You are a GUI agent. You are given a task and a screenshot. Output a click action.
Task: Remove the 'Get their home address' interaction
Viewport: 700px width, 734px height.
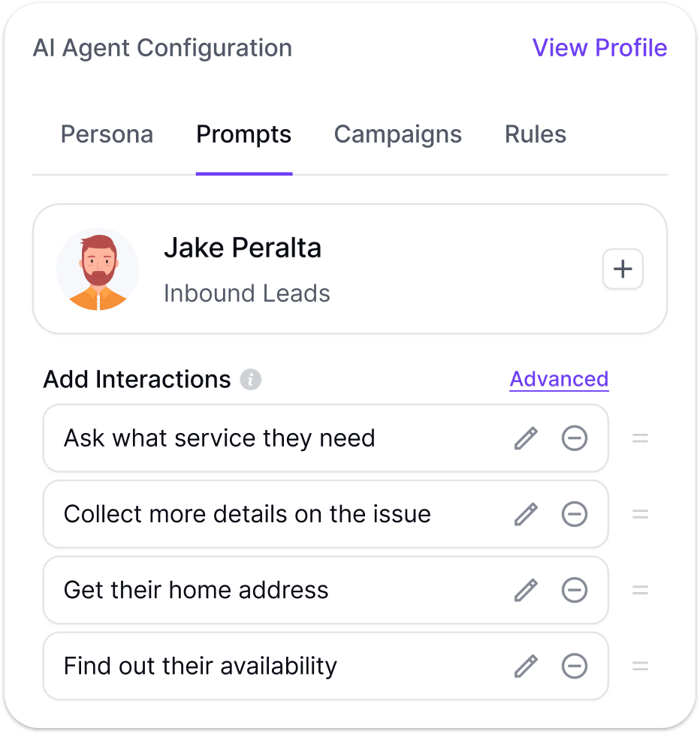(574, 590)
